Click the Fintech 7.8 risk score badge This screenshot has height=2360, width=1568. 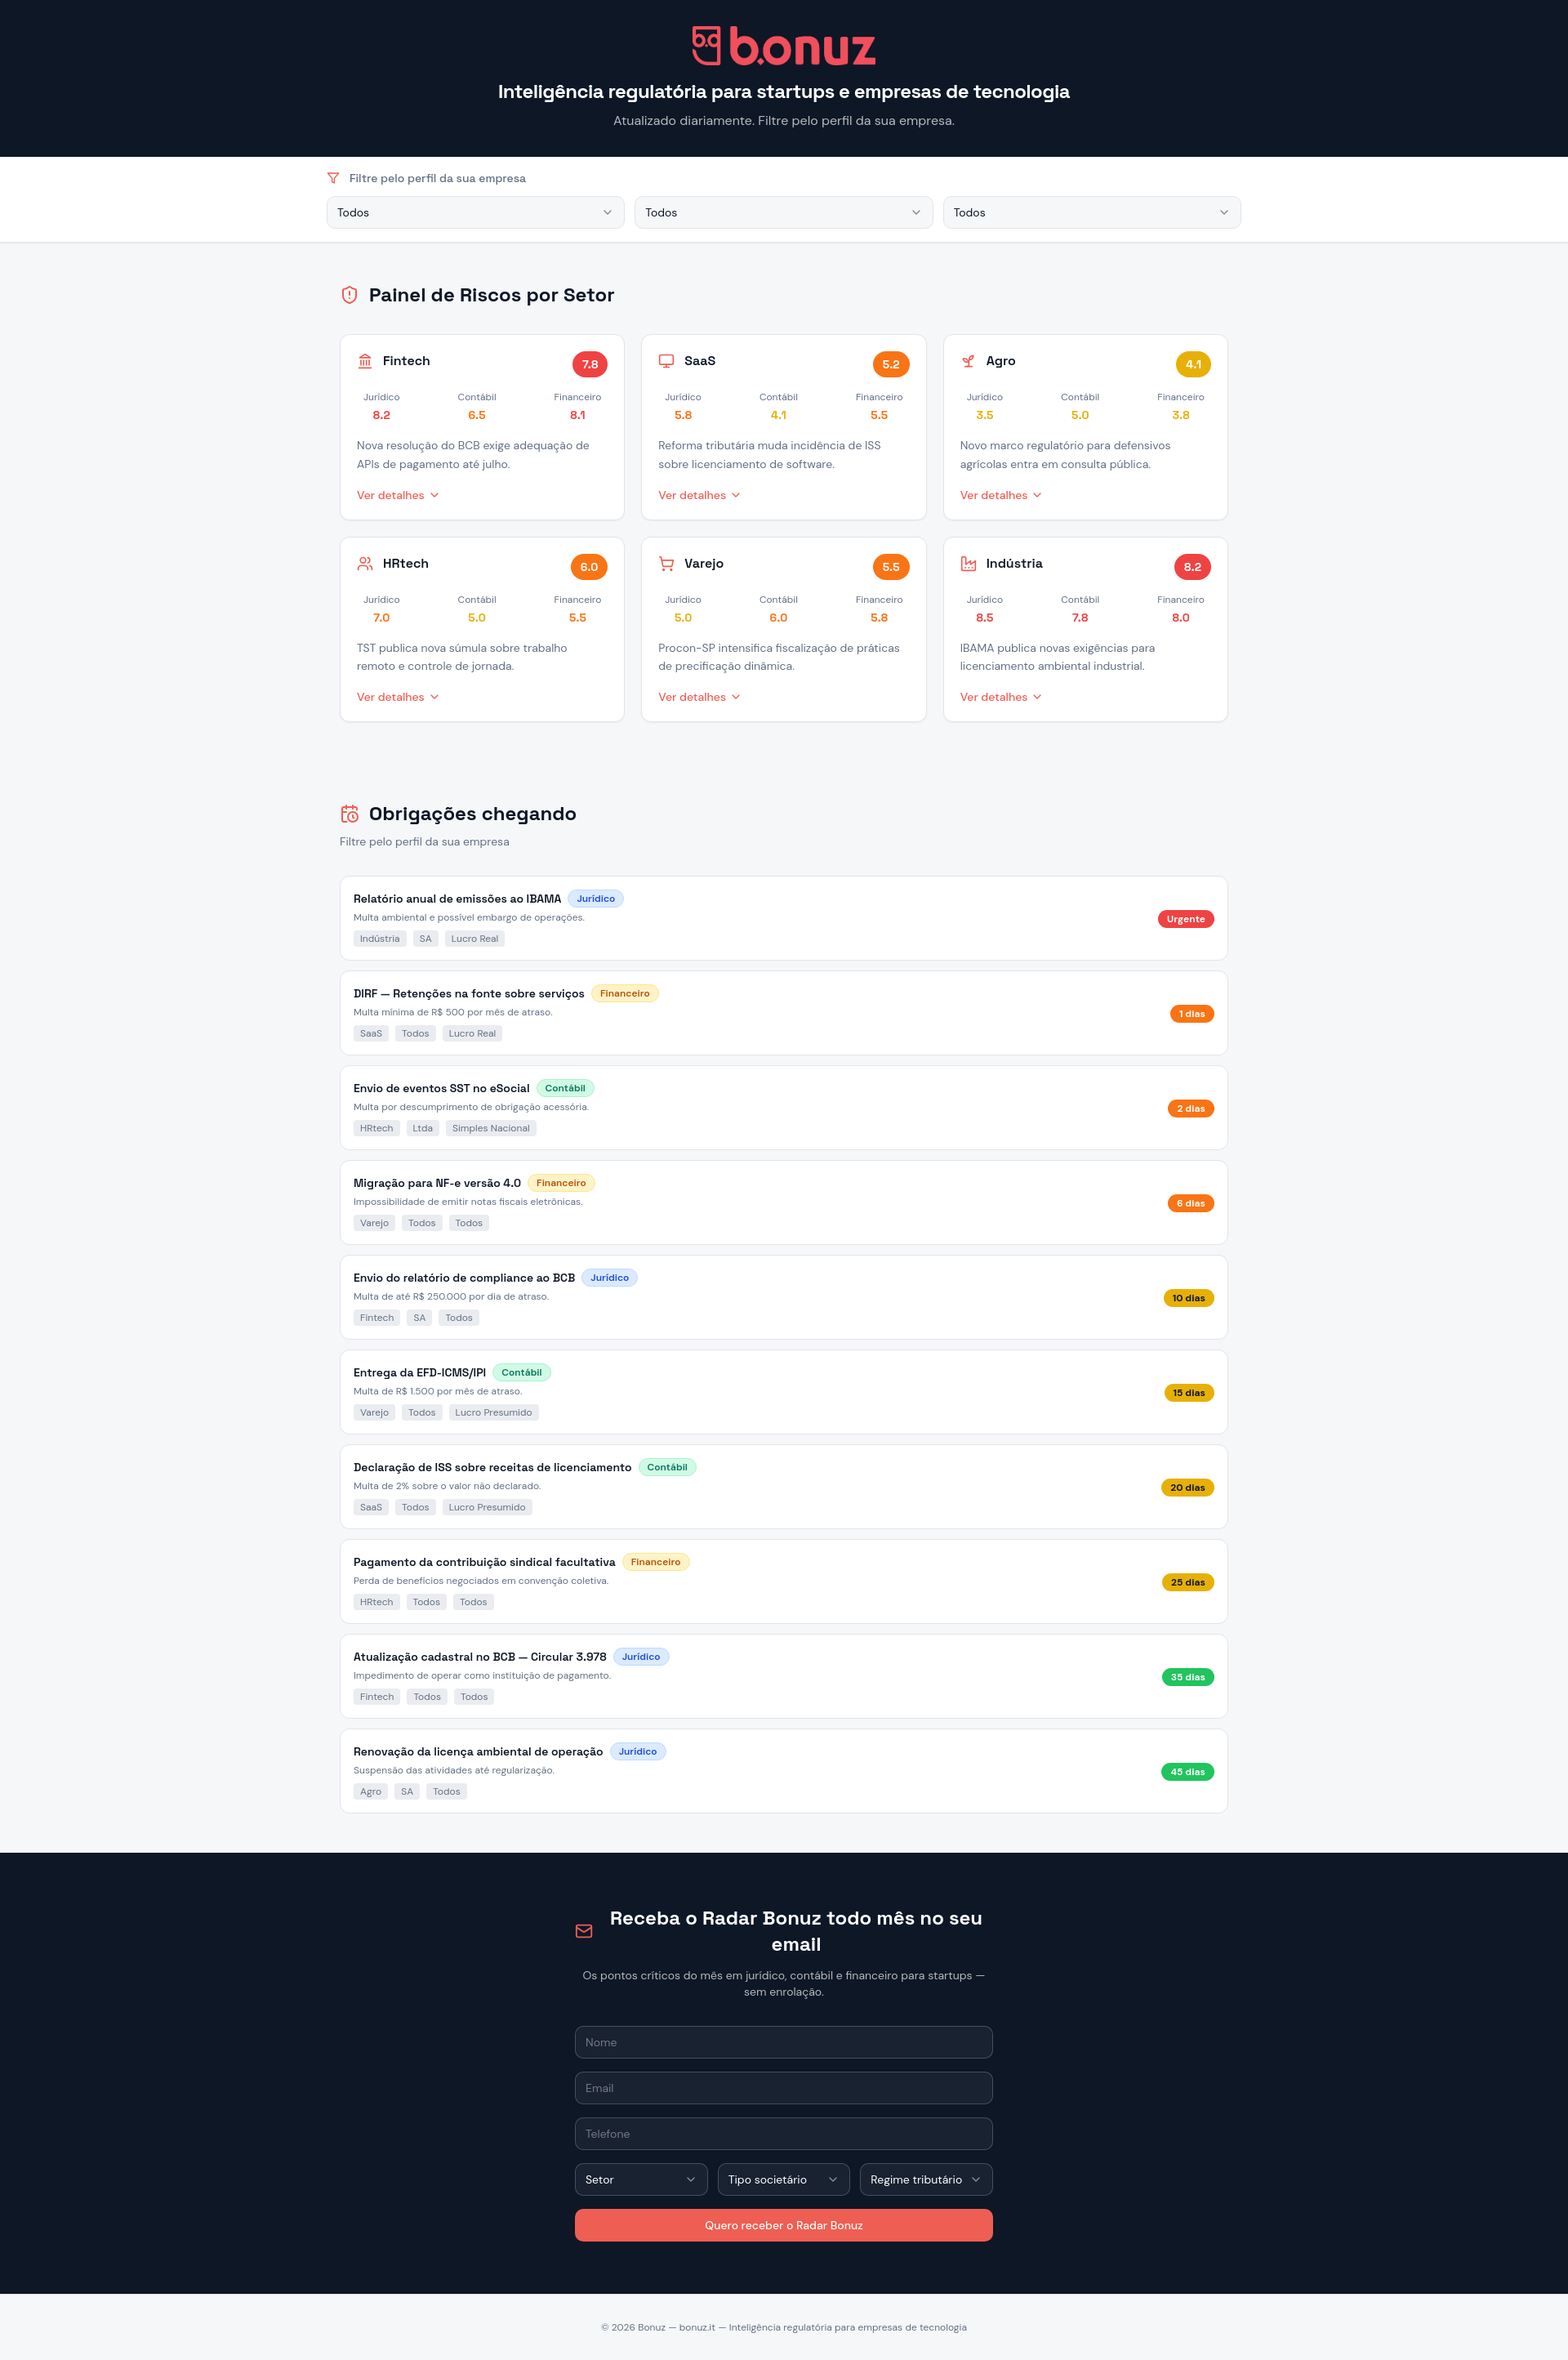coord(590,364)
